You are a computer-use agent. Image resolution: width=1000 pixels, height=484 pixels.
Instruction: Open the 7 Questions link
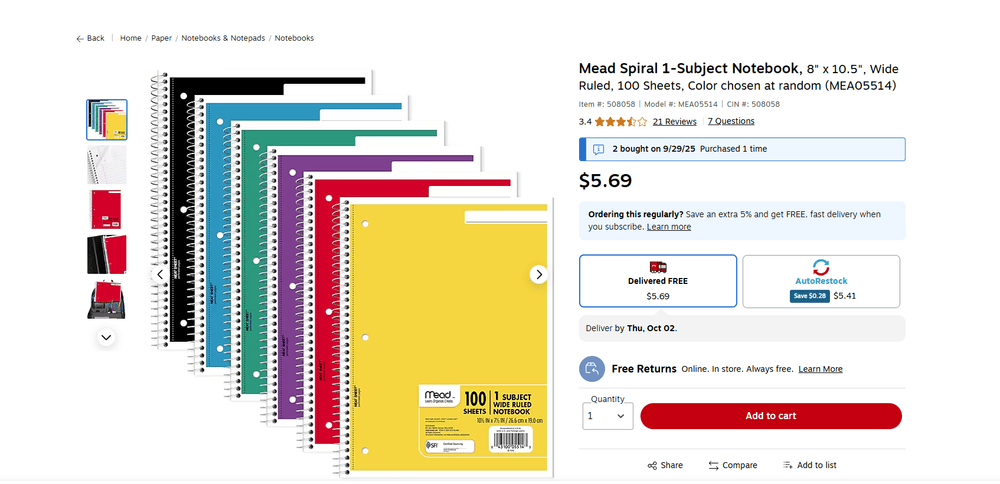(x=731, y=122)
